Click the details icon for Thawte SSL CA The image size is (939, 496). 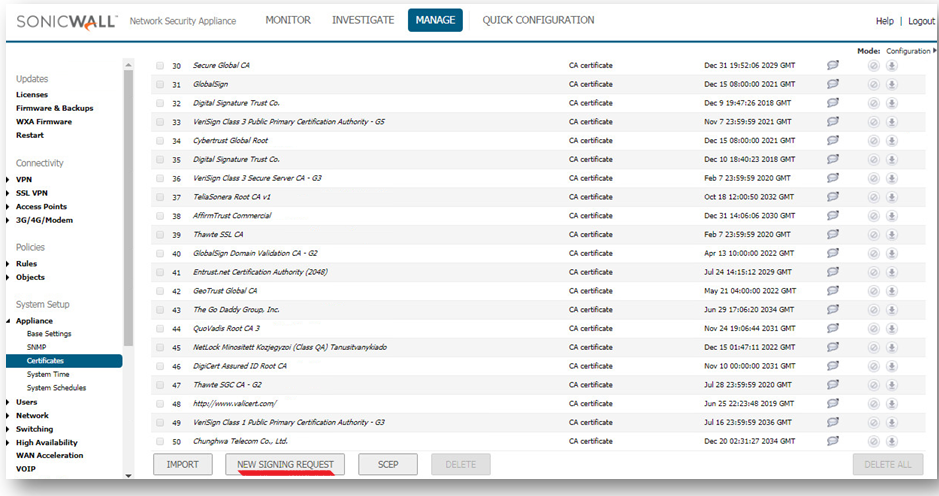(832, 234)
